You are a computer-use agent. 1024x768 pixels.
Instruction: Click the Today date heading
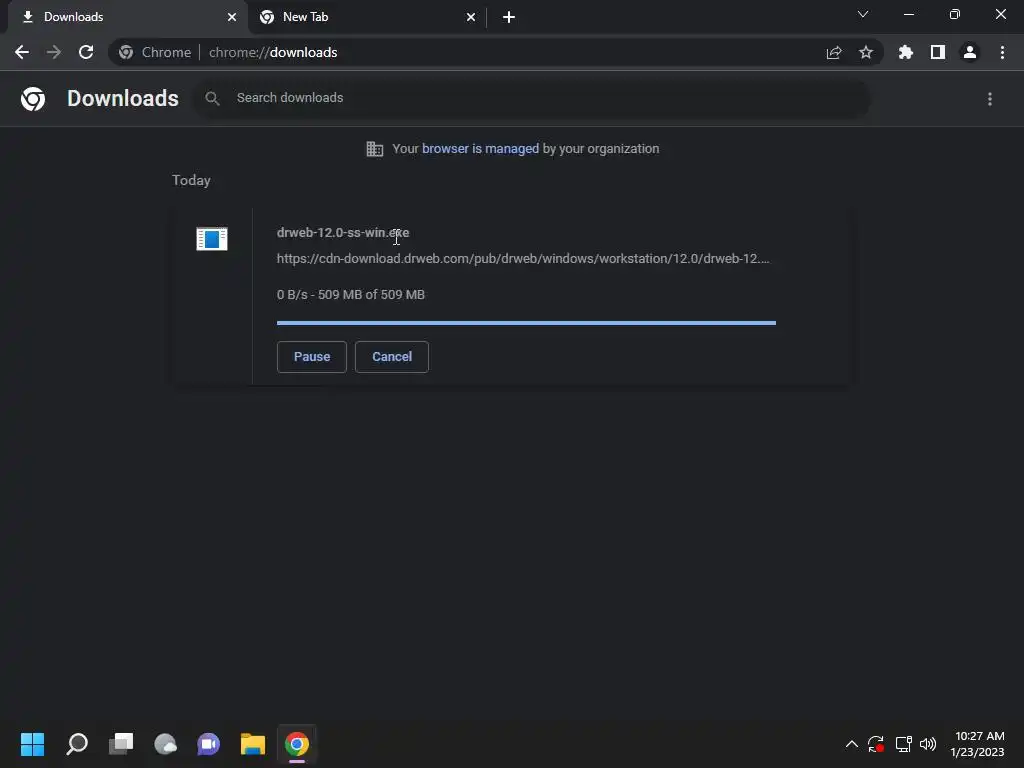(191, 180)
